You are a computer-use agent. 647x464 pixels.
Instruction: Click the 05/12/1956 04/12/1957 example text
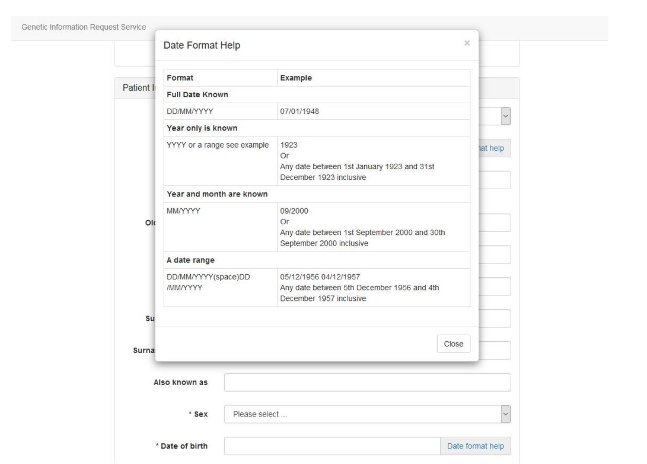(x=320, y=277)
